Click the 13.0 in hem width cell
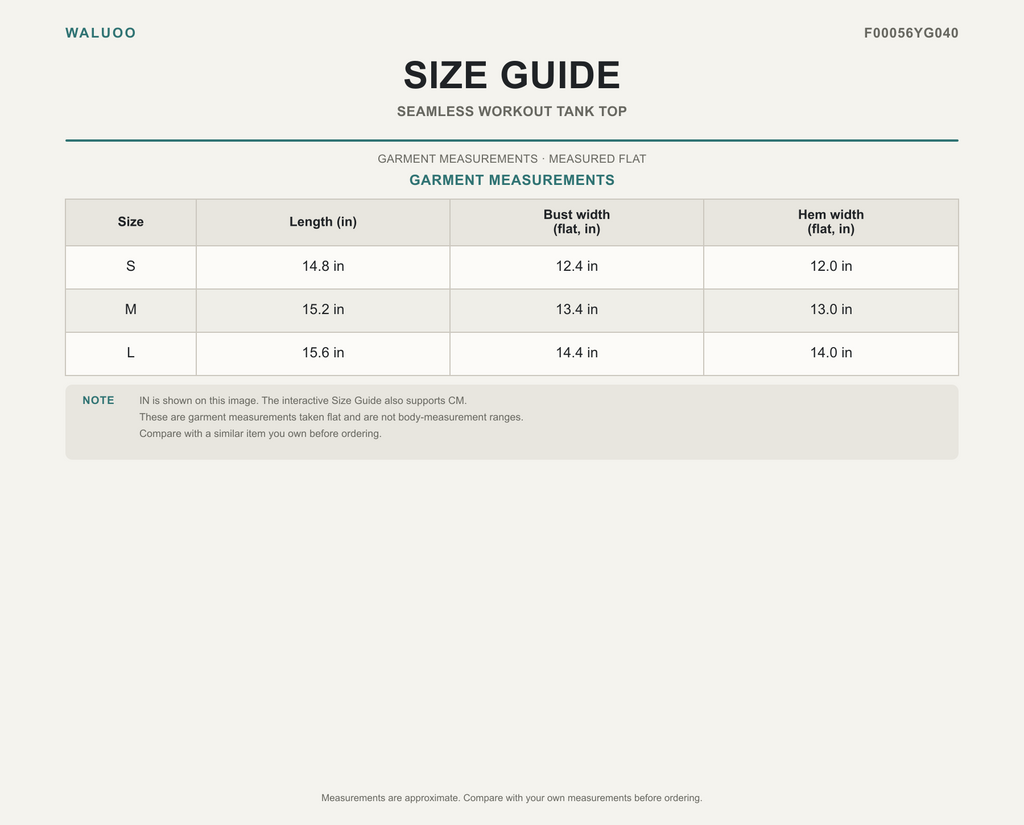Viewport: 1024px width, 825px height. pos(831,310)
